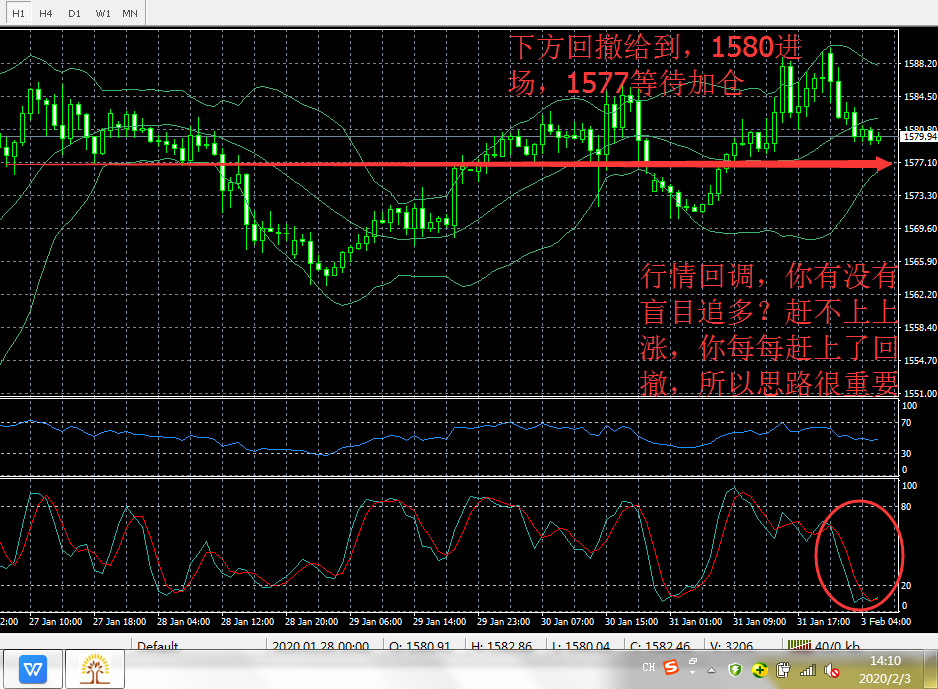Show hidden tray icons arrow
Image resolution: width=938 pixels, height=689 pixels.
(711, 670)
